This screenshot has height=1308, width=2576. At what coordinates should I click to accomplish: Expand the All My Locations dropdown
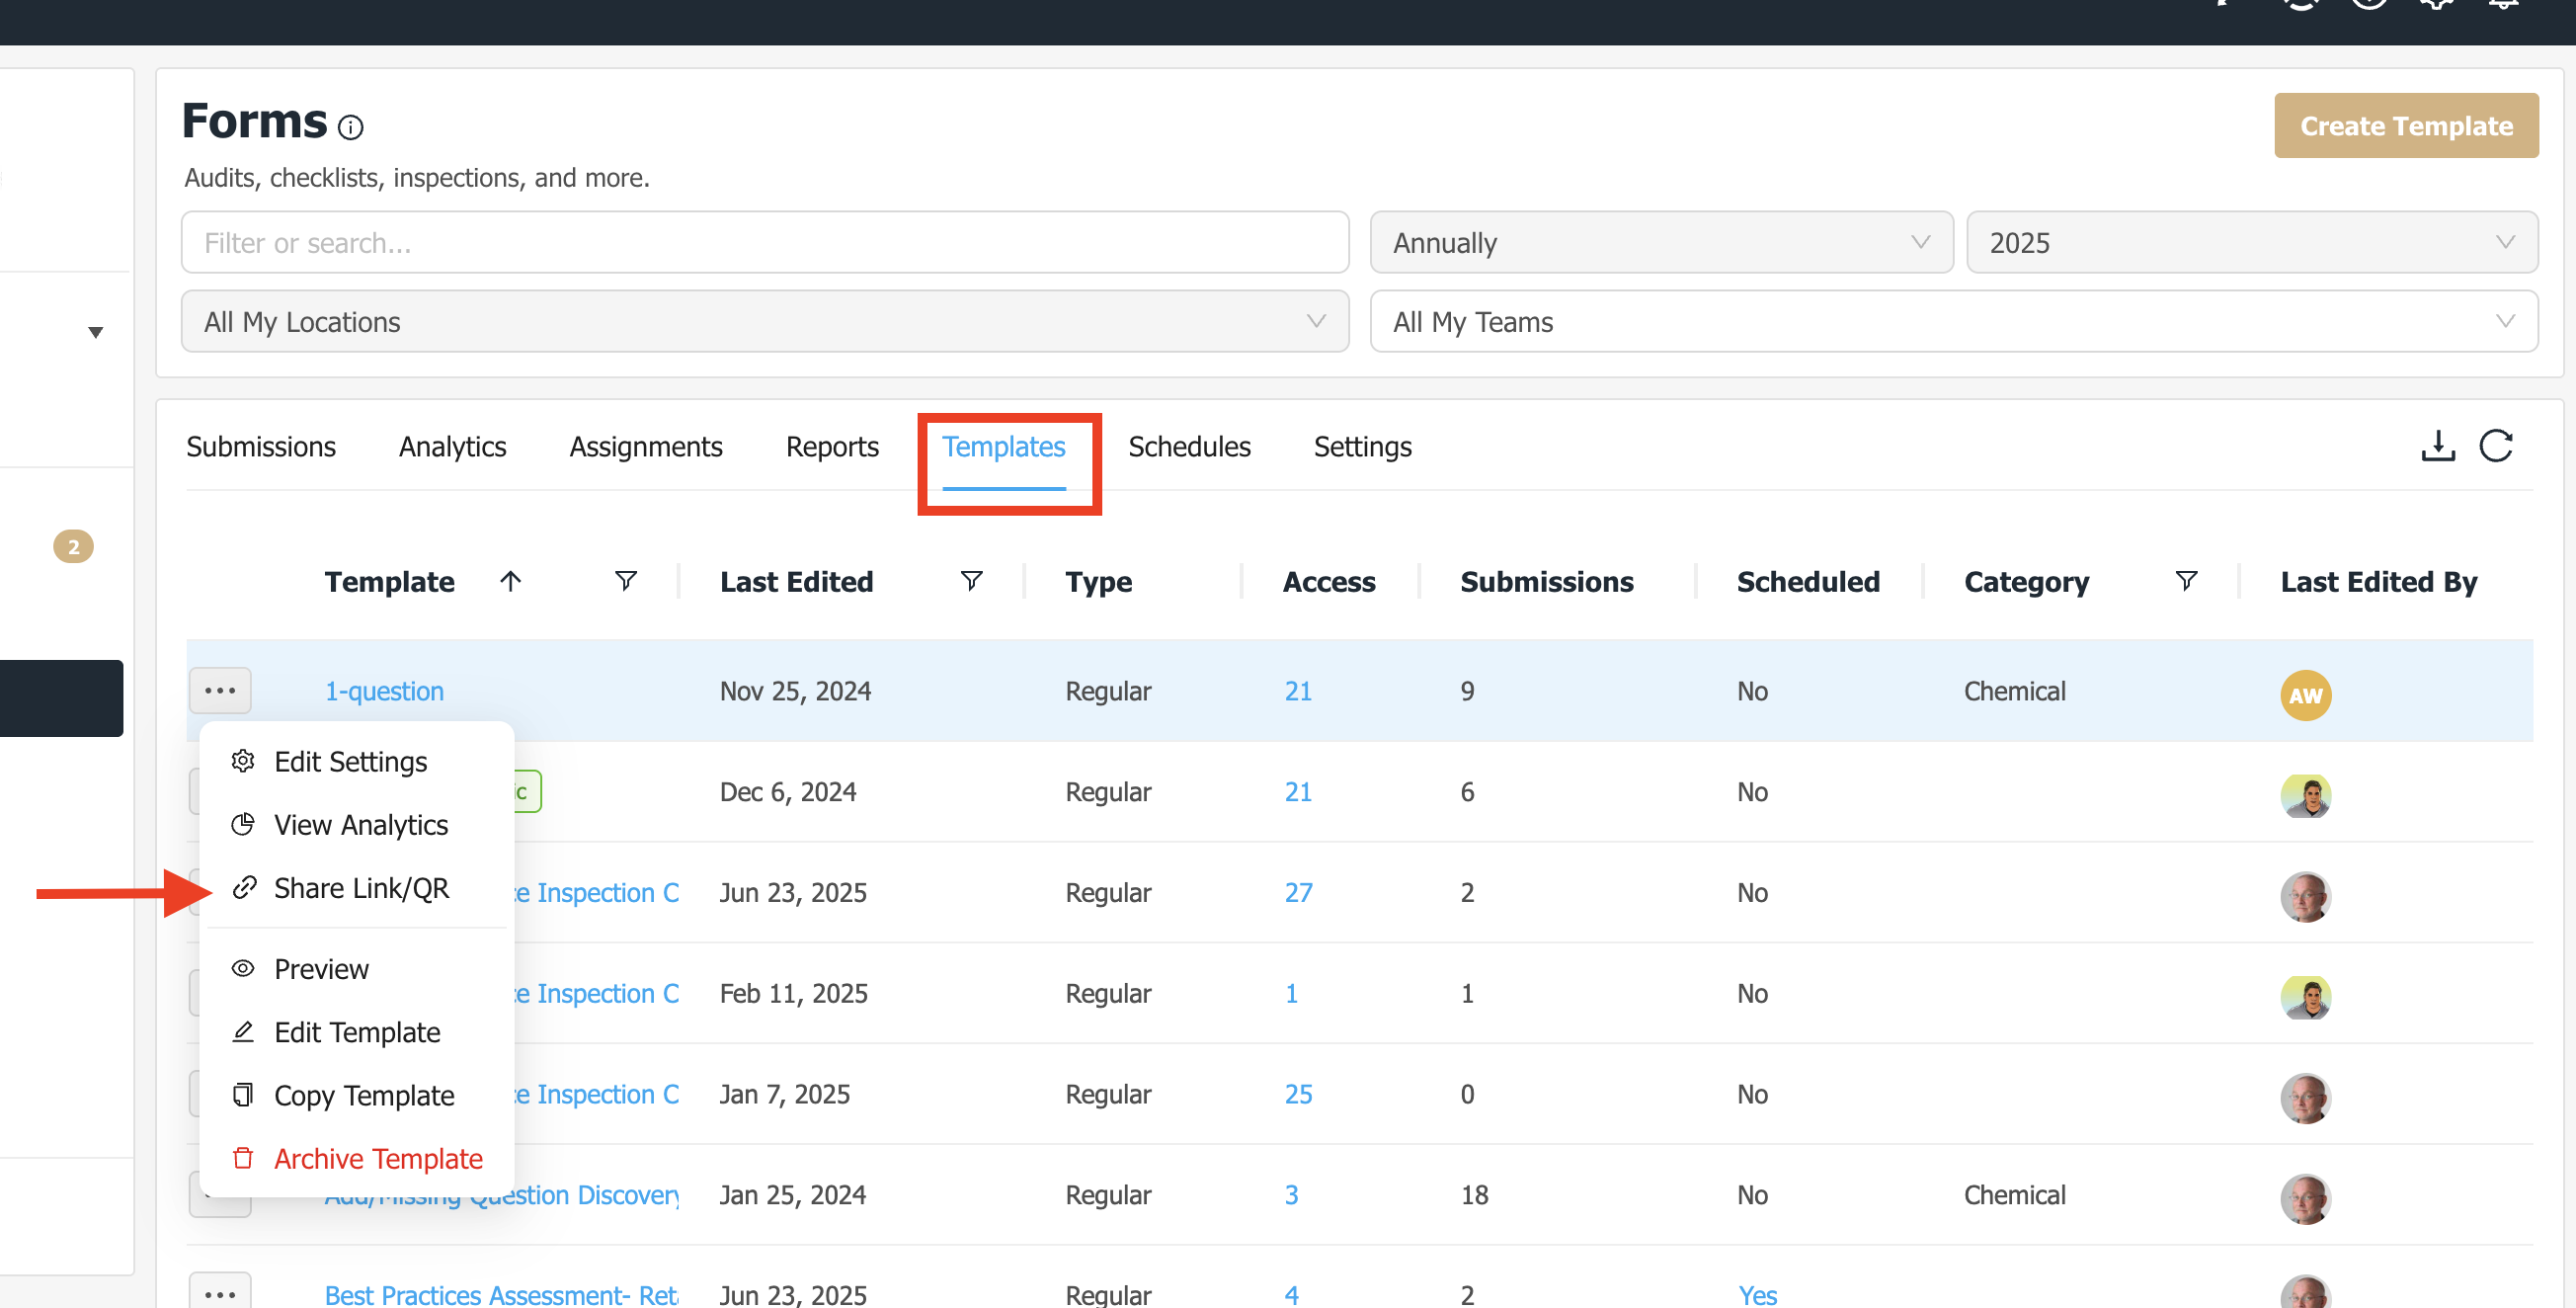click(764, 322)
